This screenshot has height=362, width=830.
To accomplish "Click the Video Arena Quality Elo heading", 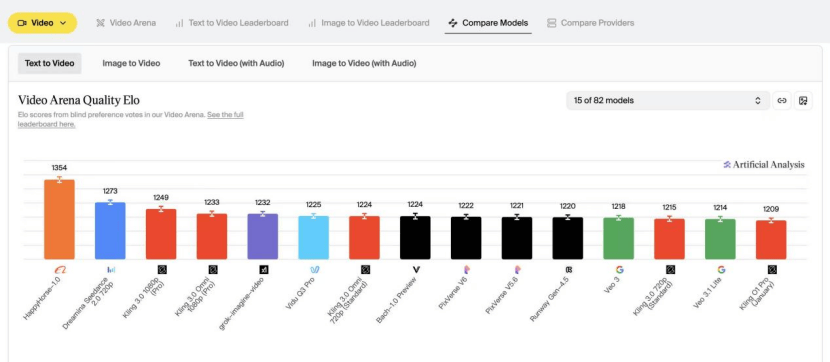I will point(79,100).
